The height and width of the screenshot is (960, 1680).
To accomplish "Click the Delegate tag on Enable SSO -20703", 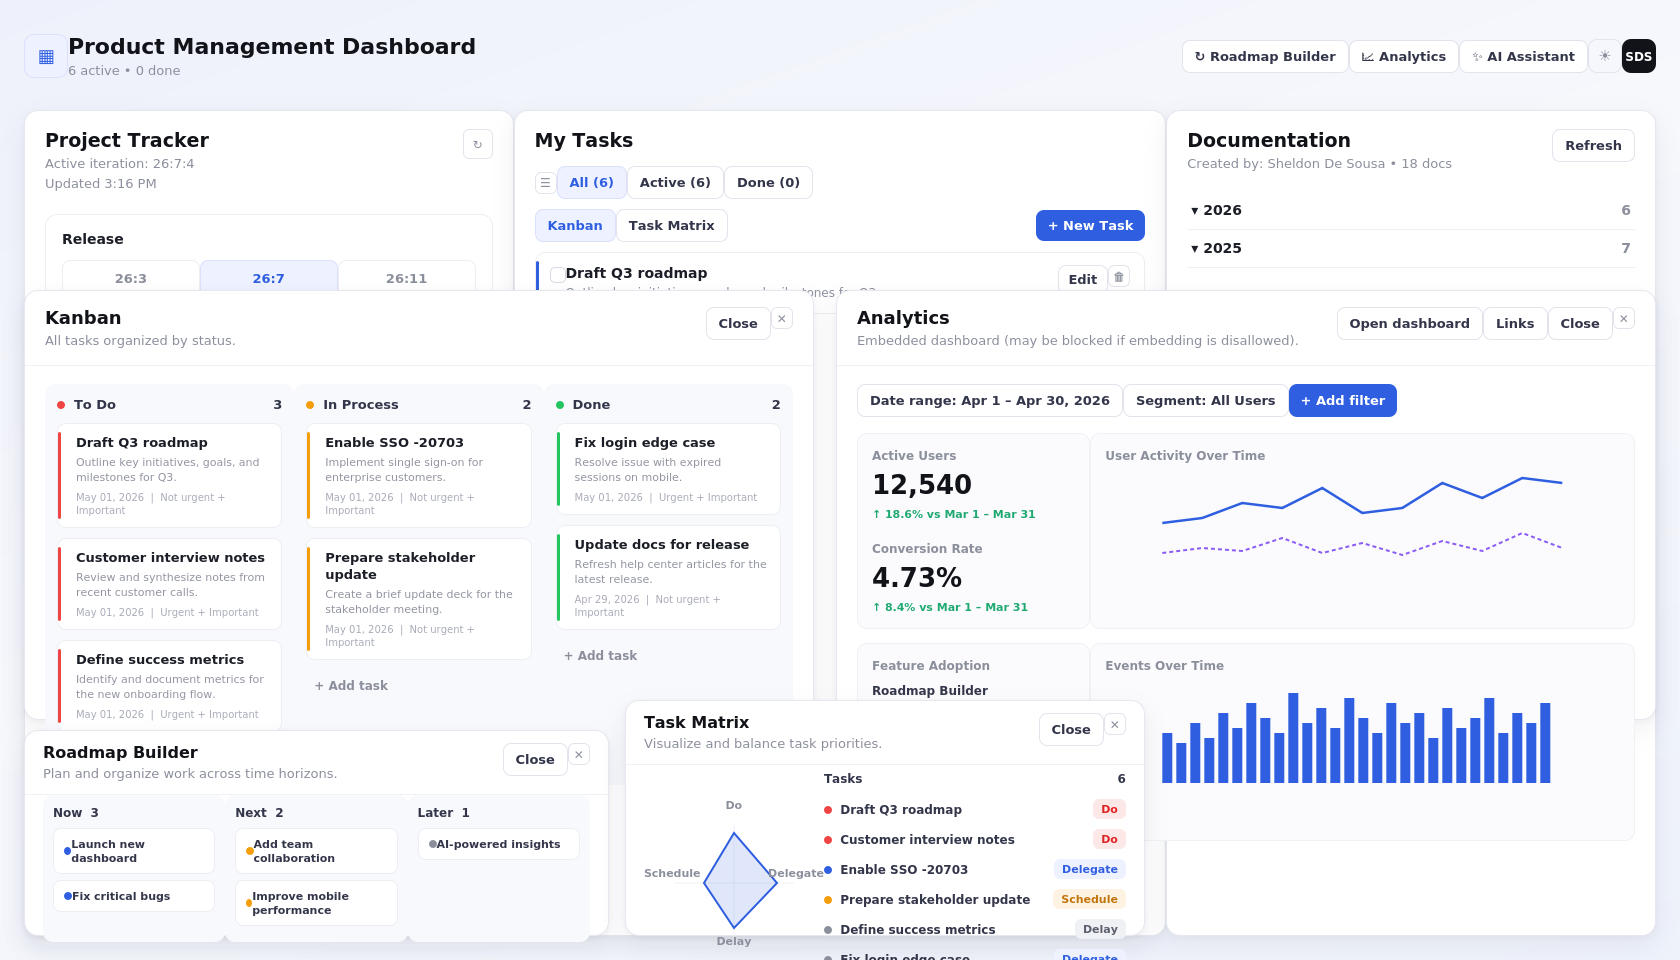I will [1090, 870].
